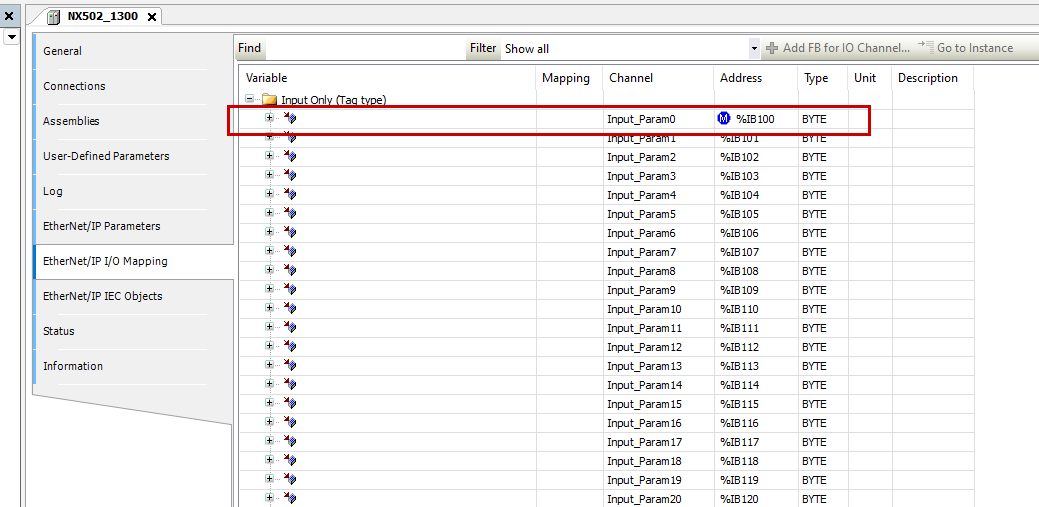Expand the Input_Param2 tree row
The image size is (1039, 507).
[269, 157]
